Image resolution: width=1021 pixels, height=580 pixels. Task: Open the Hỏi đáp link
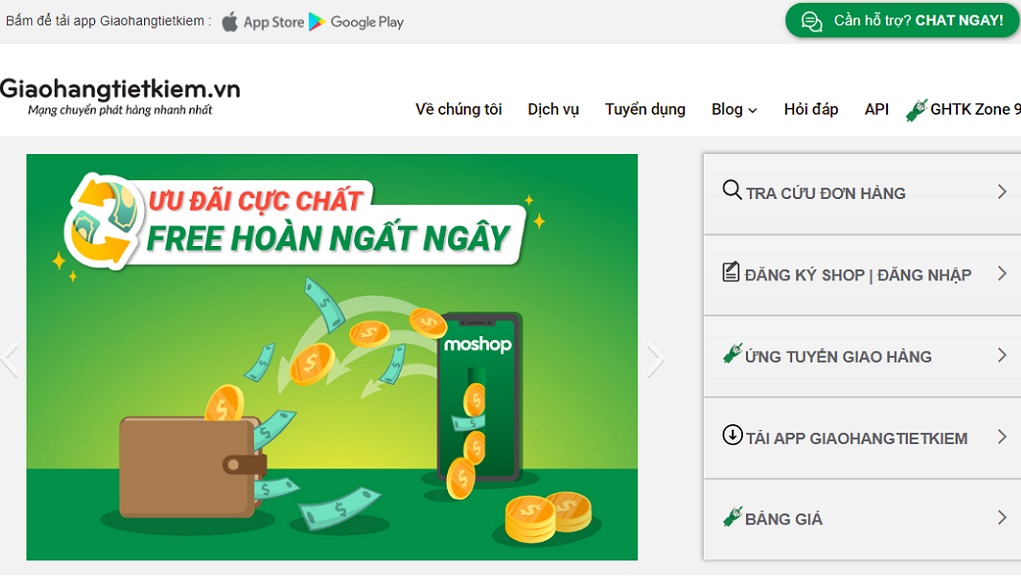click(811, 109)
